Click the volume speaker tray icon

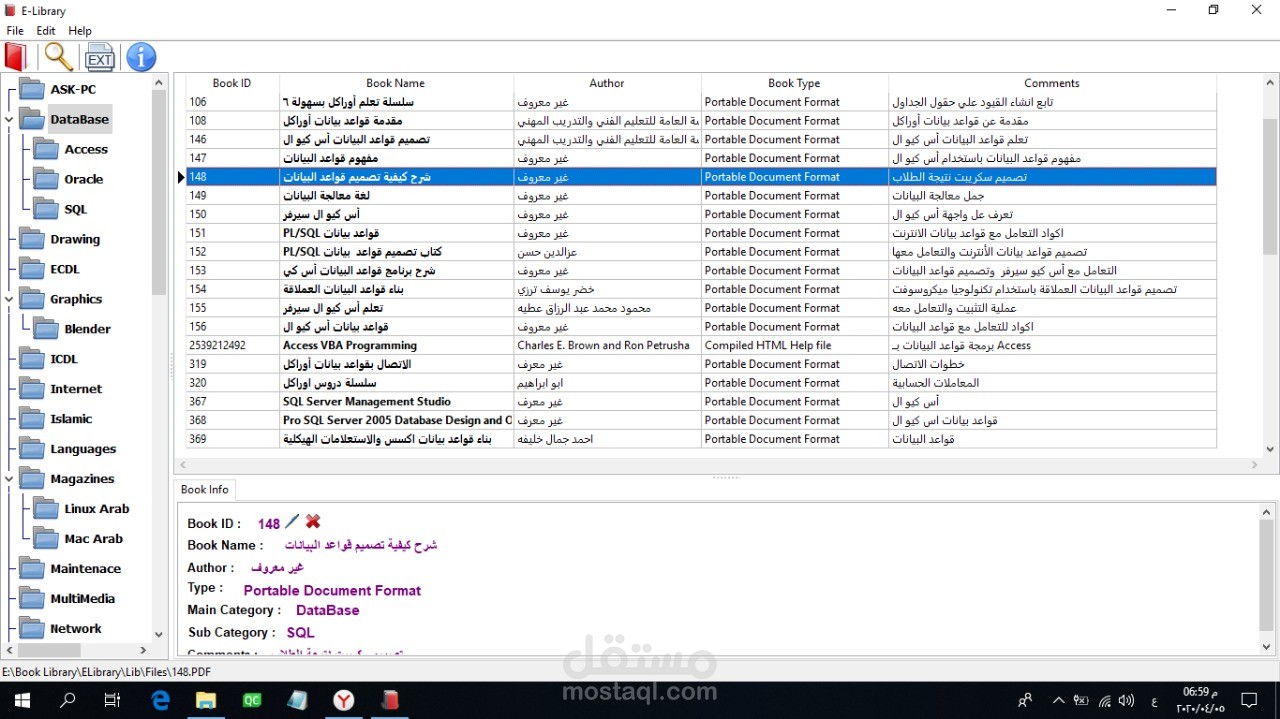point(1127,700)
